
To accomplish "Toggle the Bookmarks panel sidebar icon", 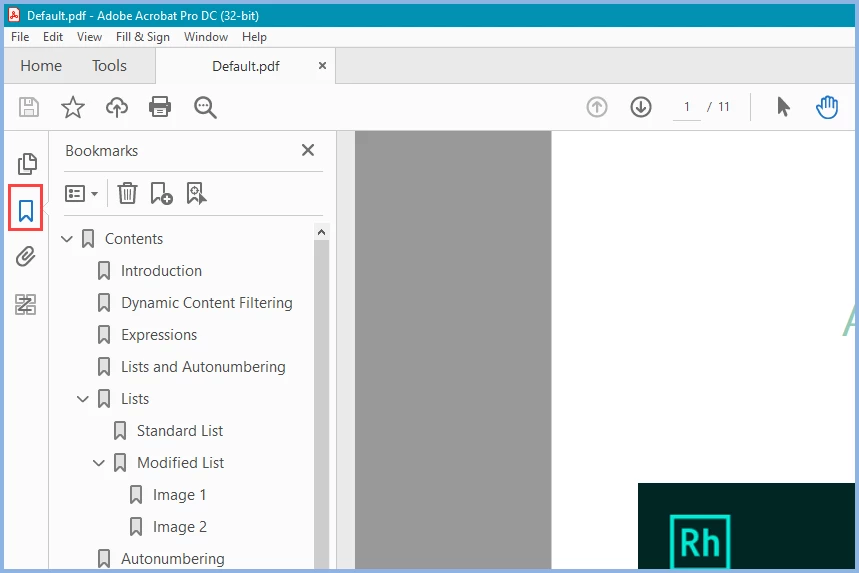I will coord(26,210).
